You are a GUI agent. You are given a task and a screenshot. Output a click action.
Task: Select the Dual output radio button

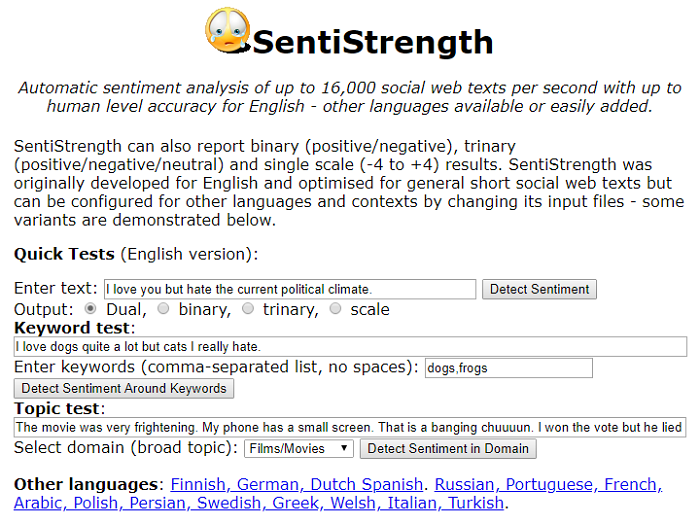(x=91, y=308)
